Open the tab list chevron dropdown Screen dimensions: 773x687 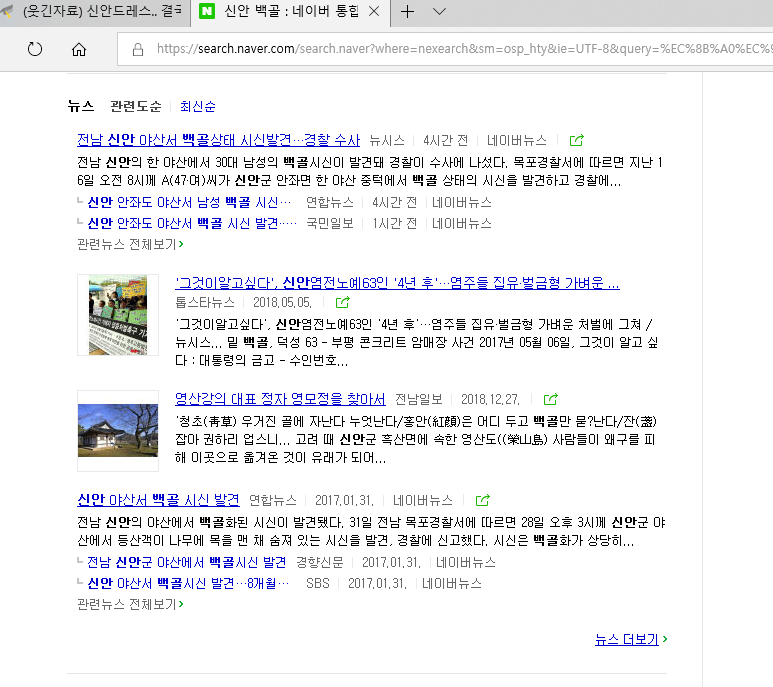[439, 12]
